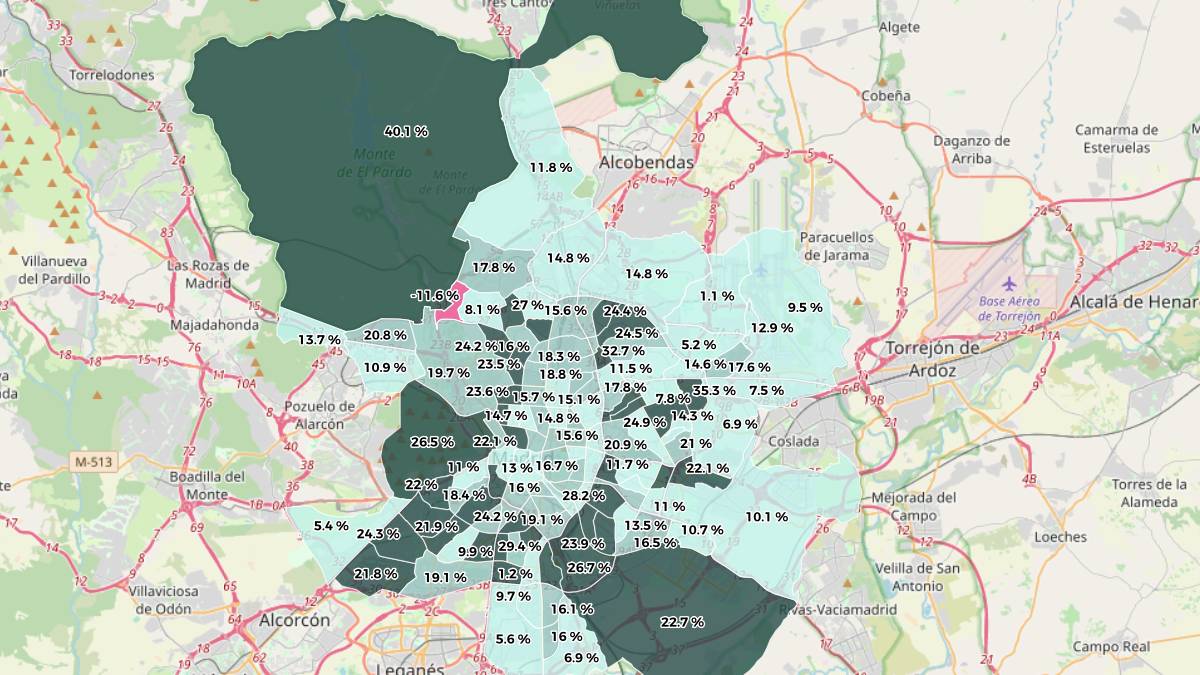1200x675 pixels.
Task: Select the 9.5 % district label
Action: tap(804, 307)
